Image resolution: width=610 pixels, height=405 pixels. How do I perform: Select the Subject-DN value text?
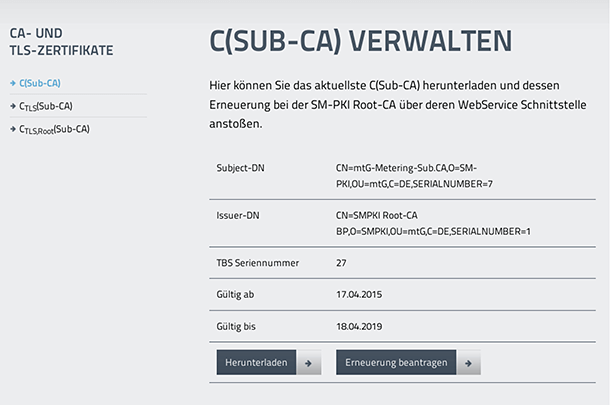[x=414, y=176]
